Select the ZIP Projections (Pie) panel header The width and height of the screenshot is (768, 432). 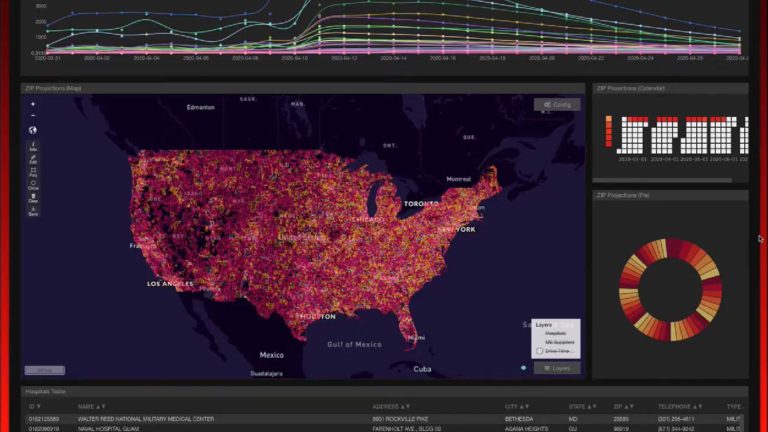pos(624,195)
